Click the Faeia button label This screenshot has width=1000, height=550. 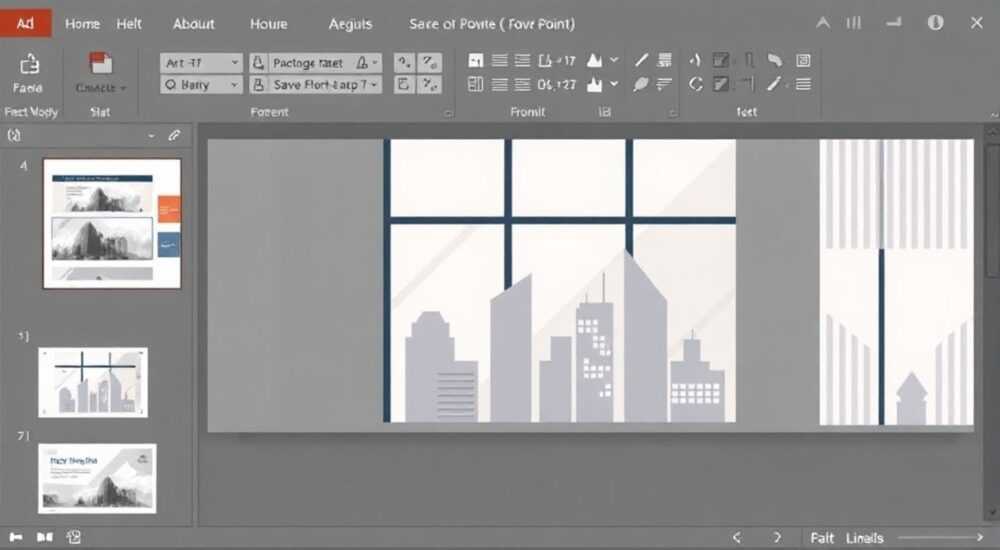(x=27, y=88)
